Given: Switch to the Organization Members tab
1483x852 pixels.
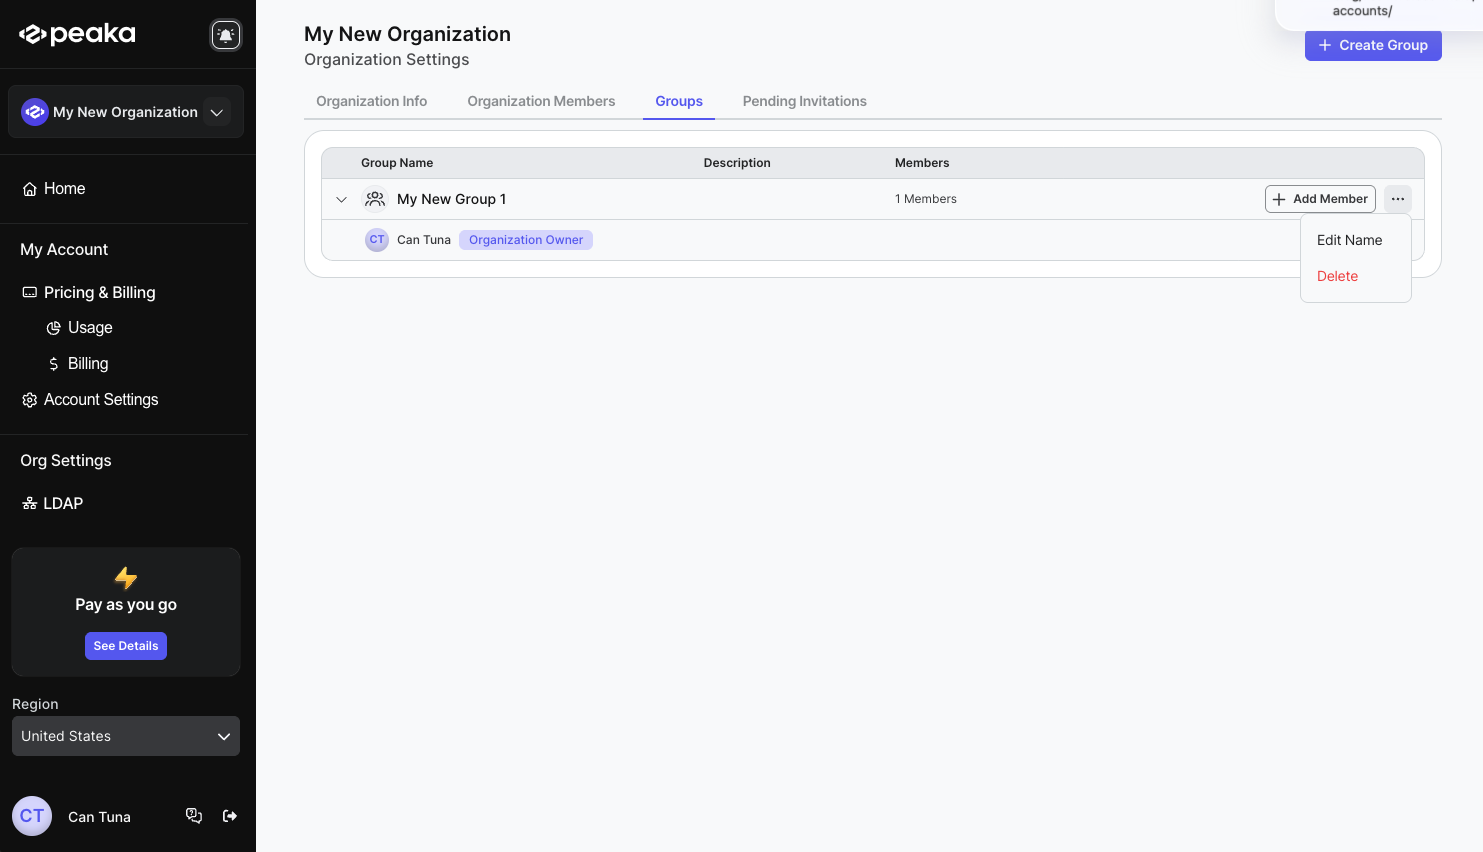Looking at the screenshot, I should coord(541,101).
